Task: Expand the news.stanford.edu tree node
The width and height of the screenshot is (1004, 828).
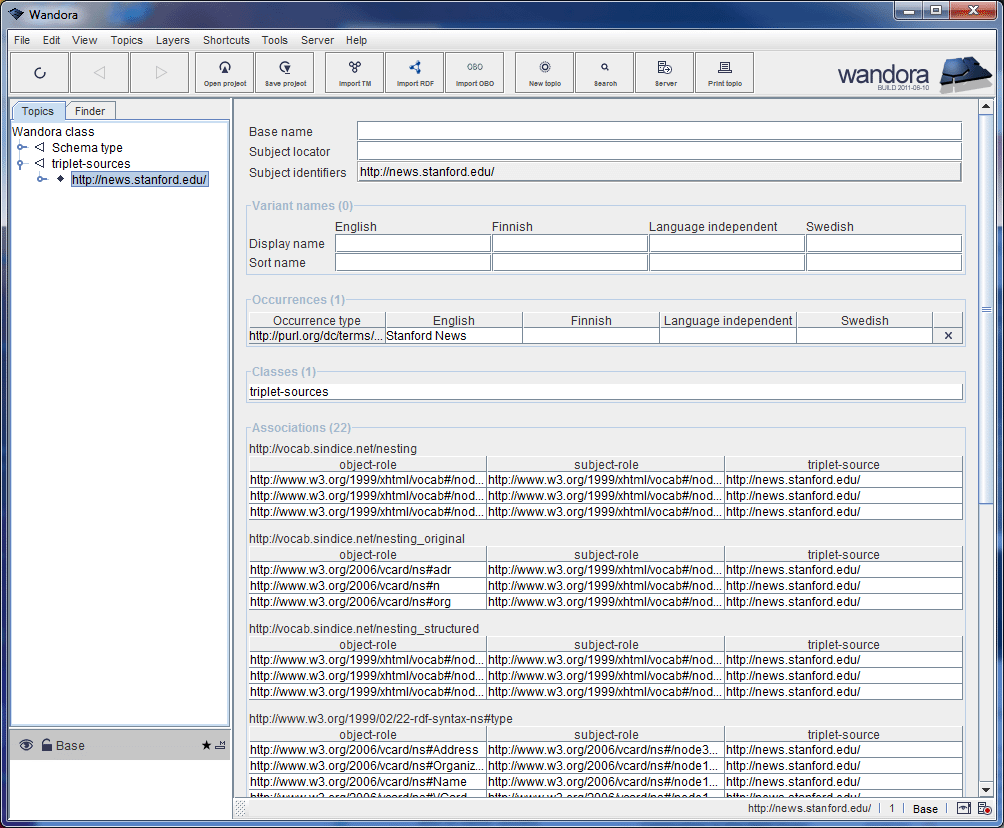Action: 42,180
